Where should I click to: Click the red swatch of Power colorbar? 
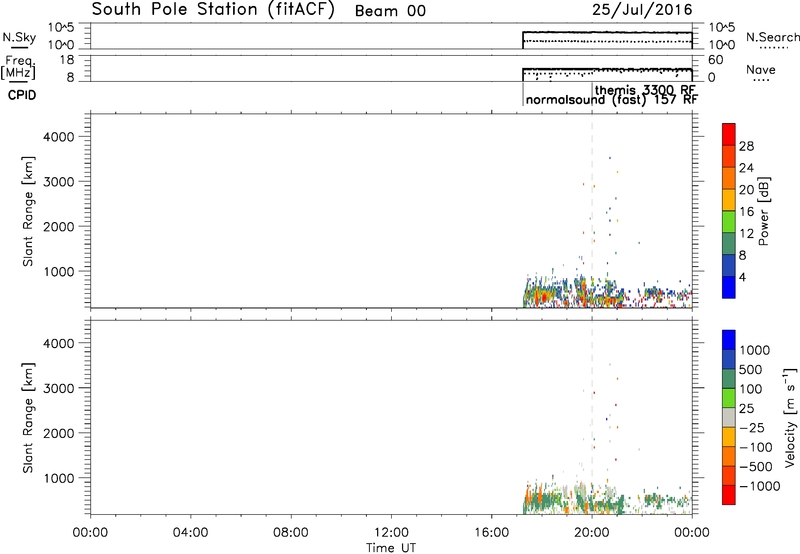click(x=729, y=134)
